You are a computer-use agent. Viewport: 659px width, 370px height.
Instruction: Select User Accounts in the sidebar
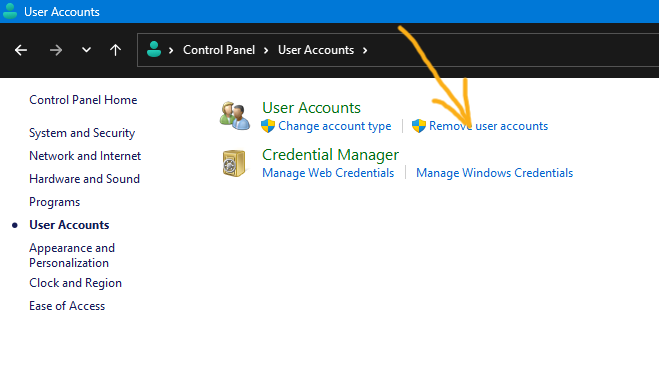[69, 225]
